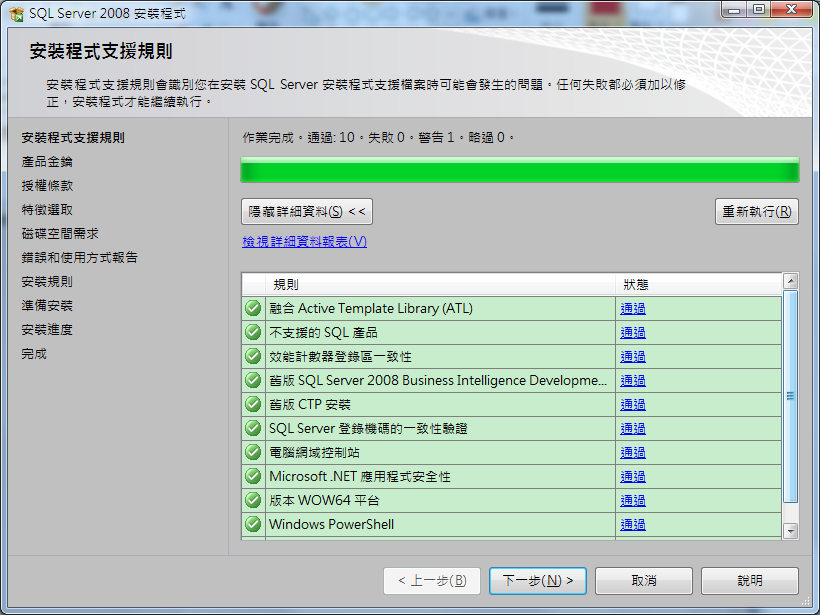Screen dimensions: 820x615
Task: Open 通過 link for 舊版 SQL Server 2008 Business Intelligence
Action: [633, 381]
